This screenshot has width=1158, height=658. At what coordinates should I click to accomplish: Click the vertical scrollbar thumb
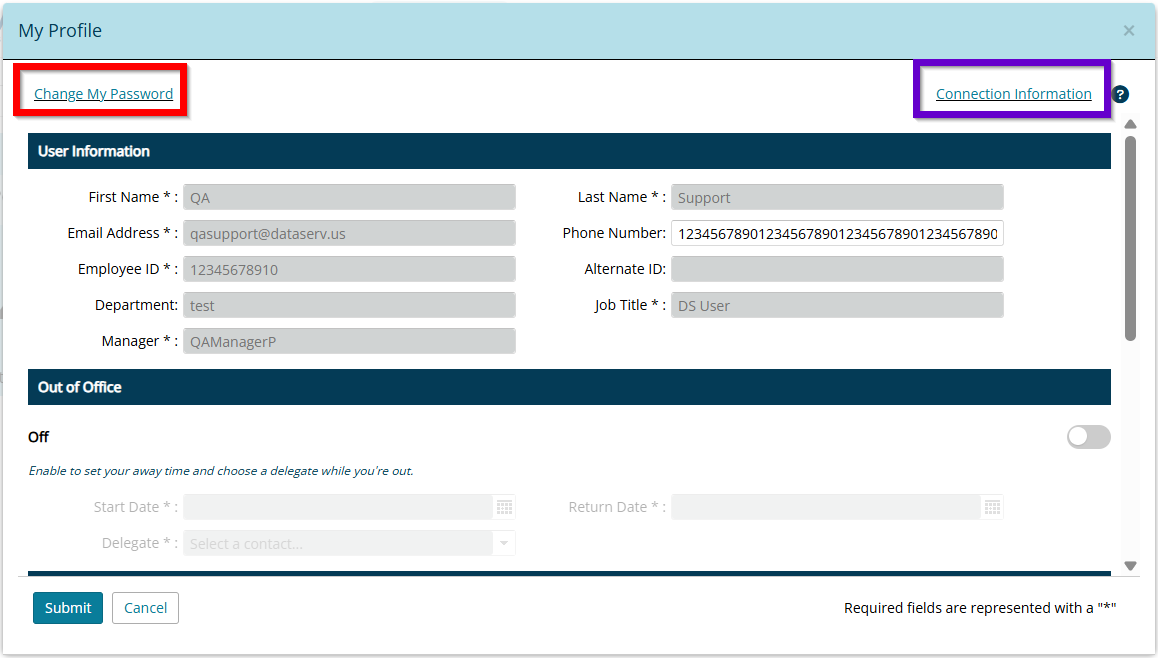1130,238
